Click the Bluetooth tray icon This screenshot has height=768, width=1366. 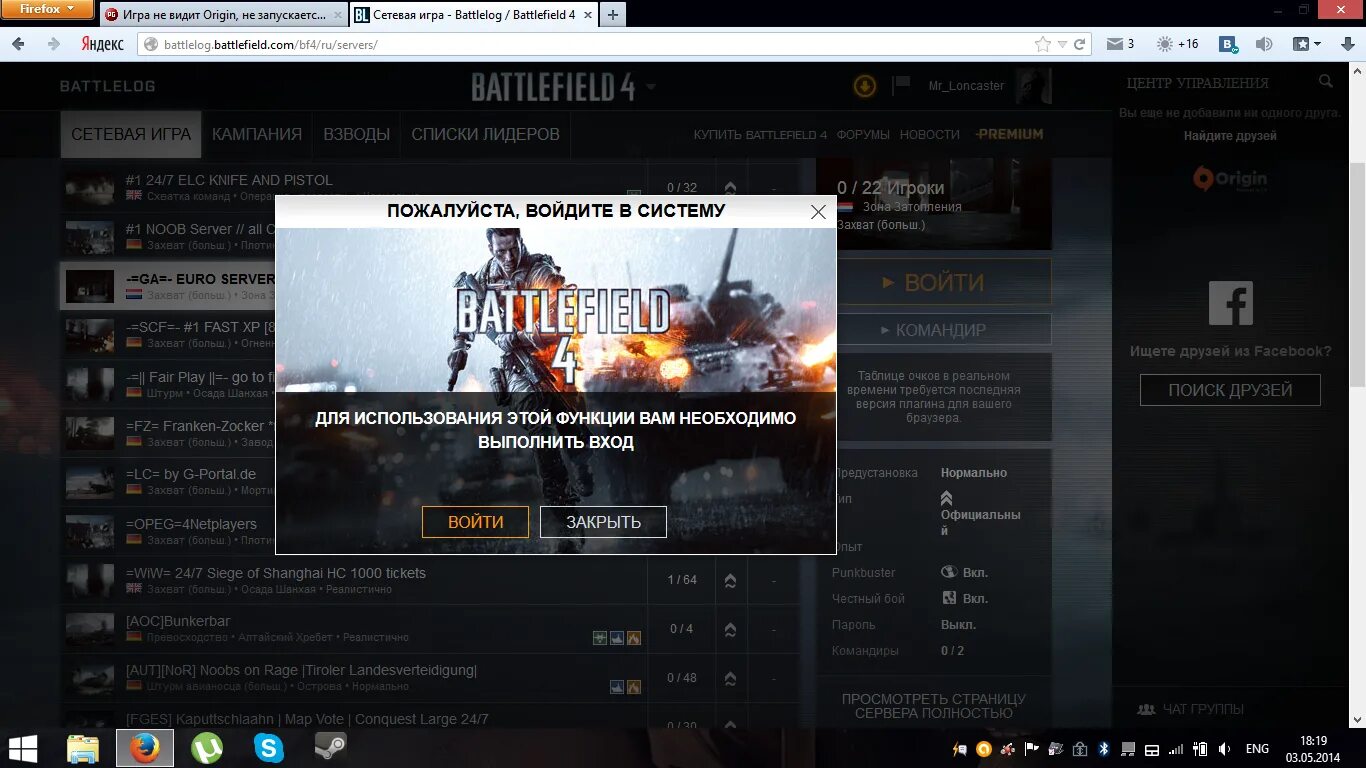coord(1104,749)
